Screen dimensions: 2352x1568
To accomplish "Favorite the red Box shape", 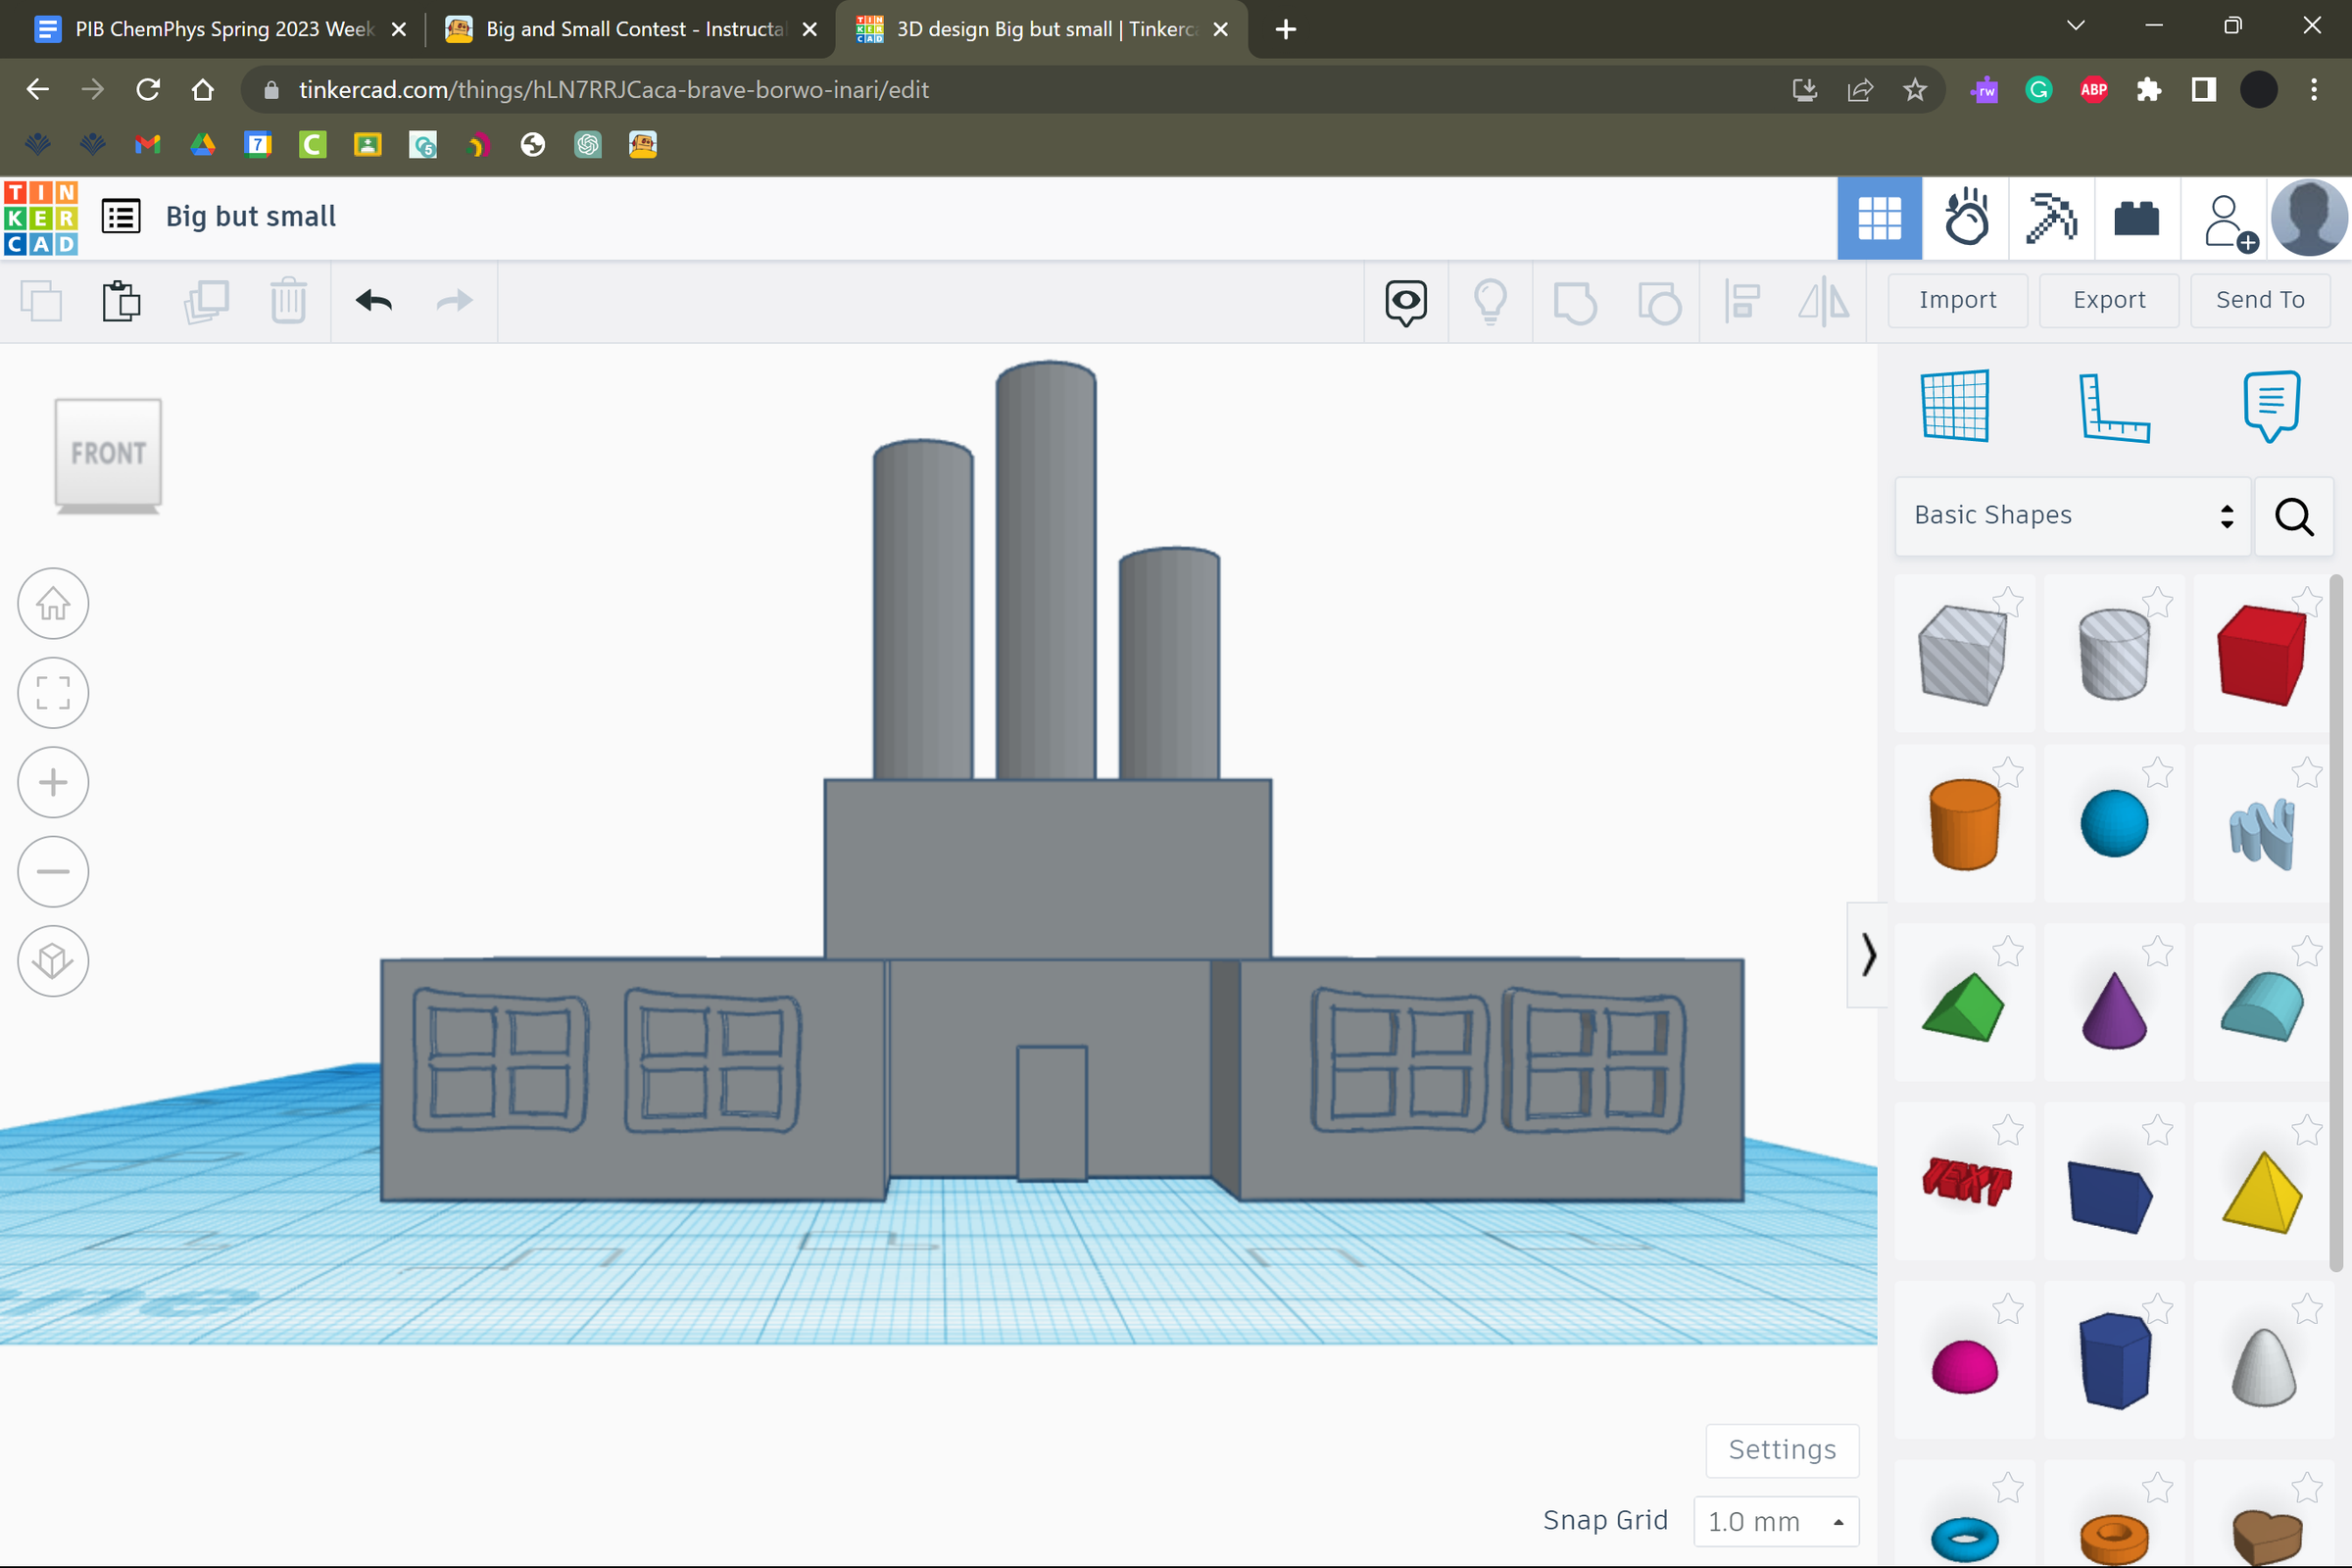I will click(2308, 602).
